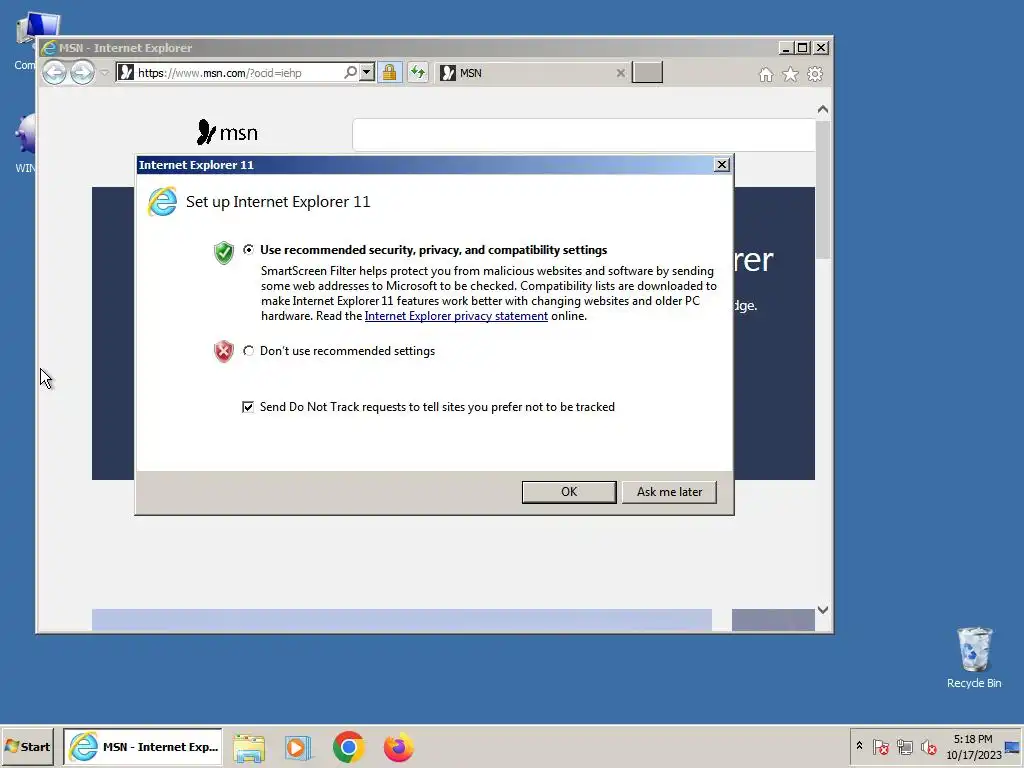Viewport: 1024px width, 768px height.
Task: Close the Internet Explorer 11 setup dialog
Action: tap(722, 165)
